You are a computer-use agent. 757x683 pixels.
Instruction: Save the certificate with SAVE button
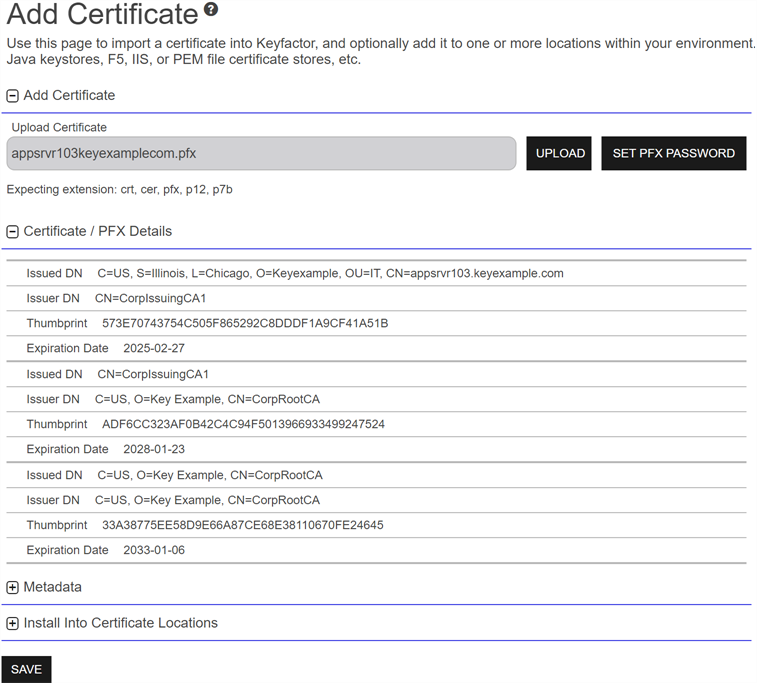coord(26,669)
